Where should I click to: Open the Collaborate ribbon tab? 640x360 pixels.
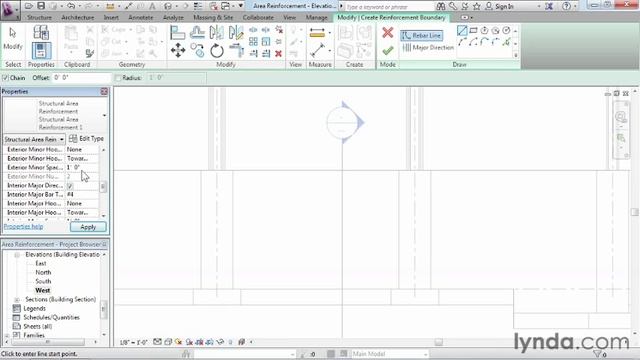(x=258, y=18)
